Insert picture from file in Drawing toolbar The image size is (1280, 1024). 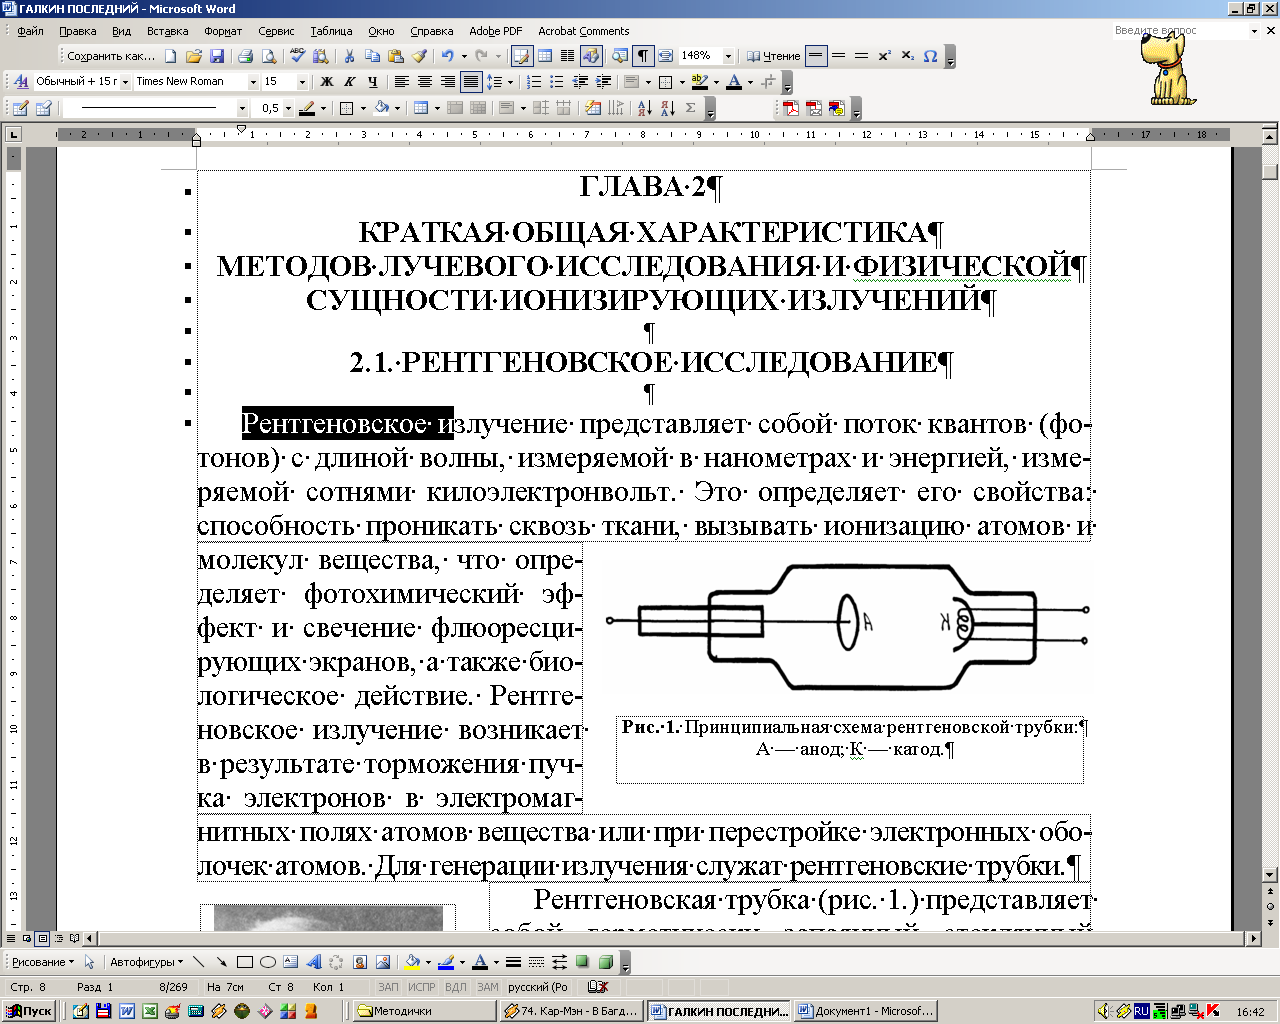(x=382, y=962)
